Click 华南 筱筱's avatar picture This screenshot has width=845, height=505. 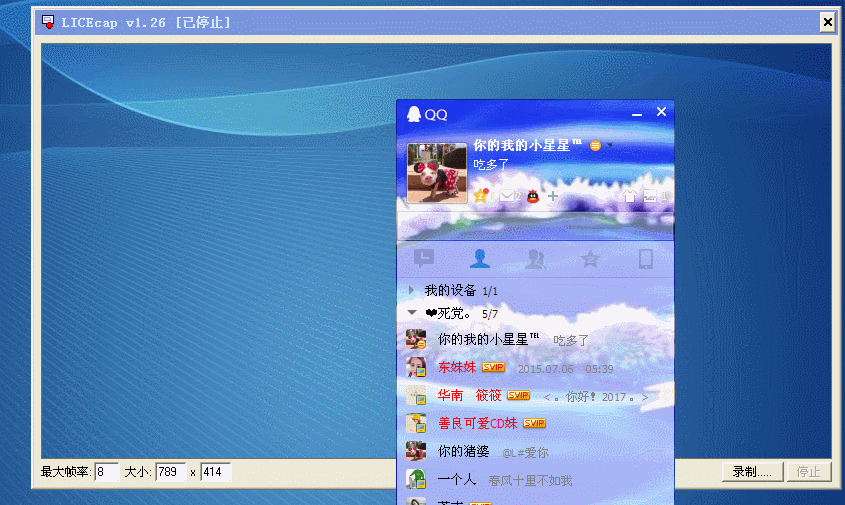tap(416, 395)
